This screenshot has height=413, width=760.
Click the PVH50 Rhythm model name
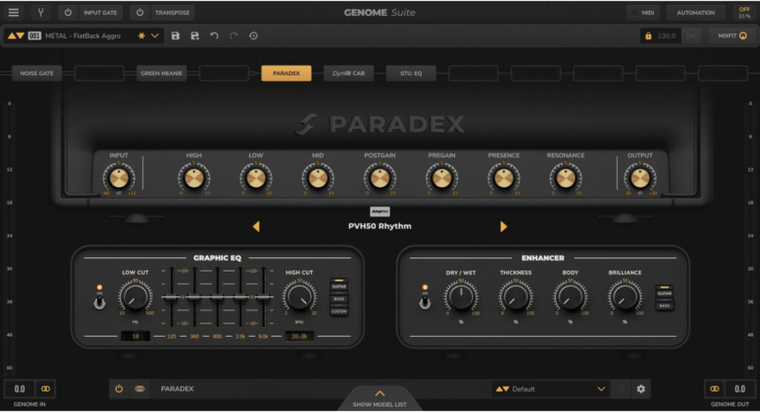coord(380,226)
